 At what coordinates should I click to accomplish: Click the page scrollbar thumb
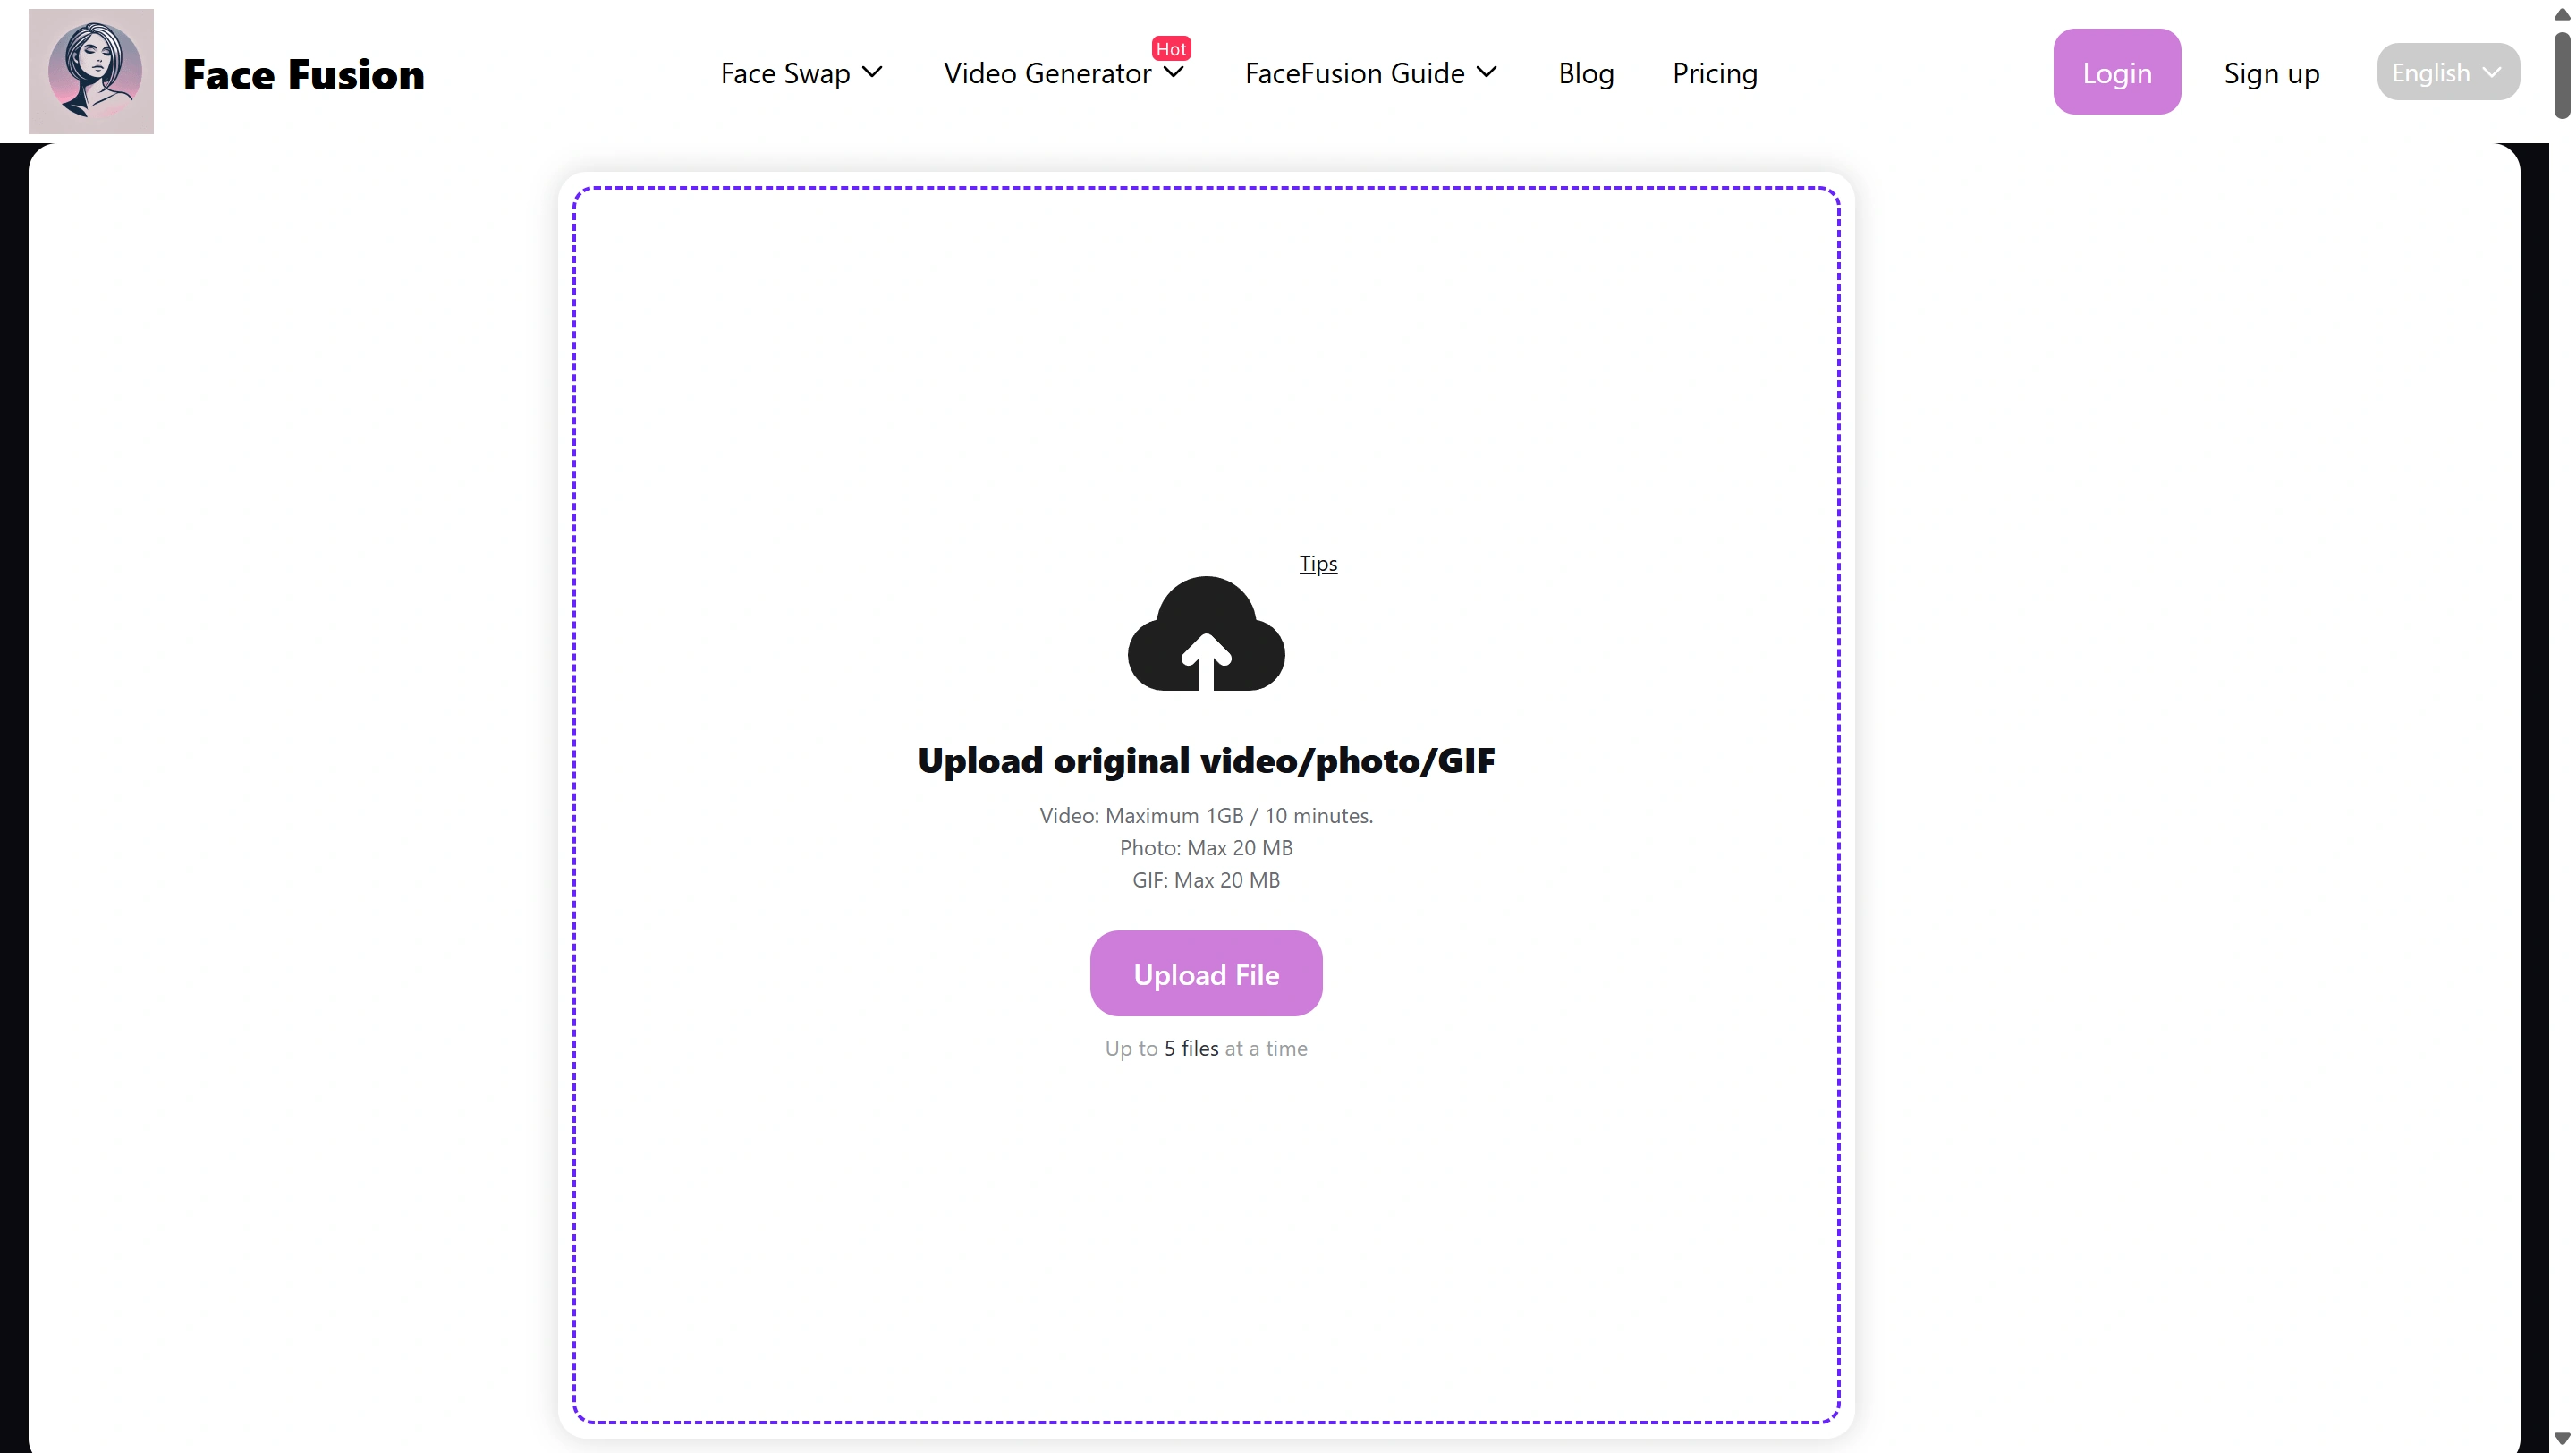2562,75
